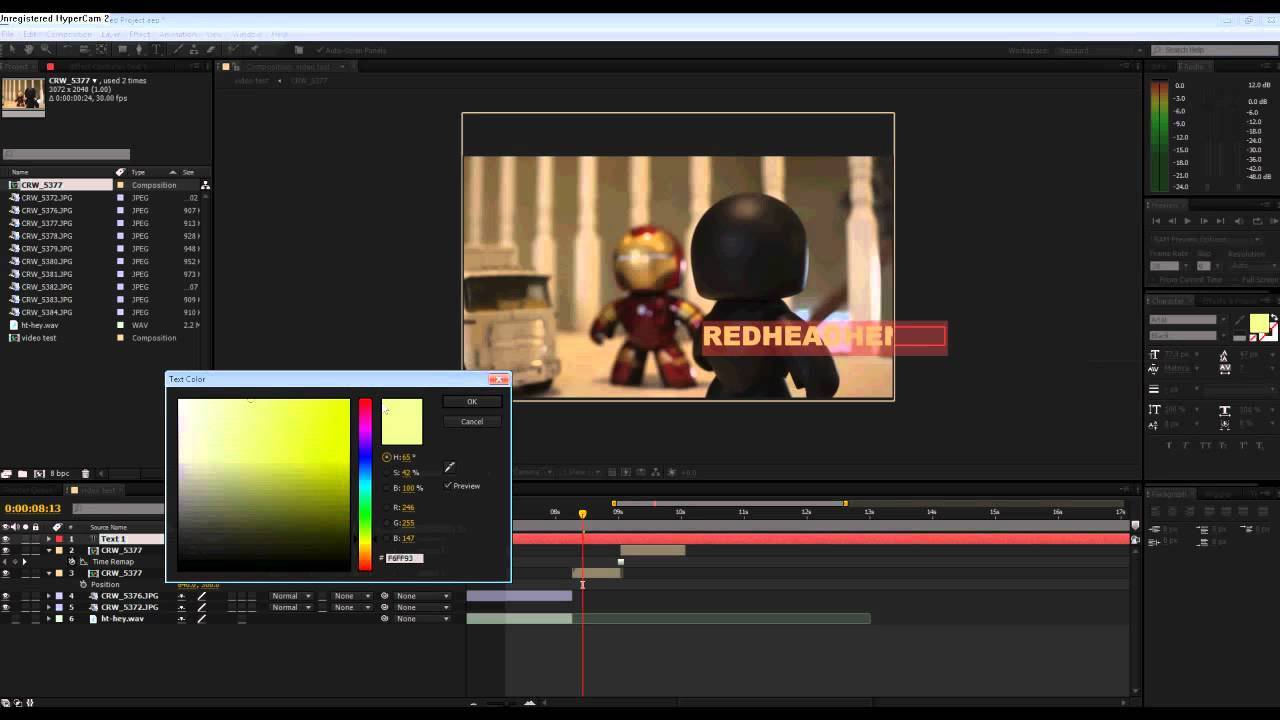Viewport: 1280px width, 720px height.
Task: Select the H hue radio button
Action: click(387, 457)
